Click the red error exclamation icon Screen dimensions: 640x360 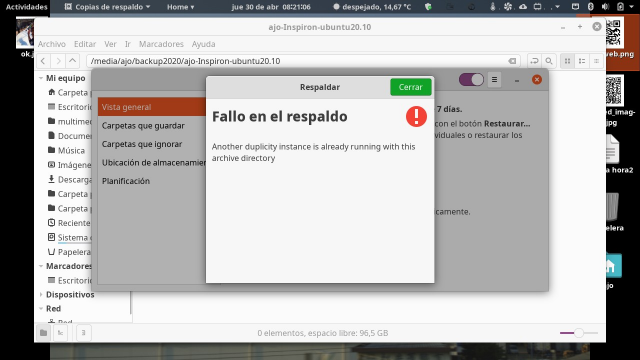pyautogui.click(x=416, y=117)
